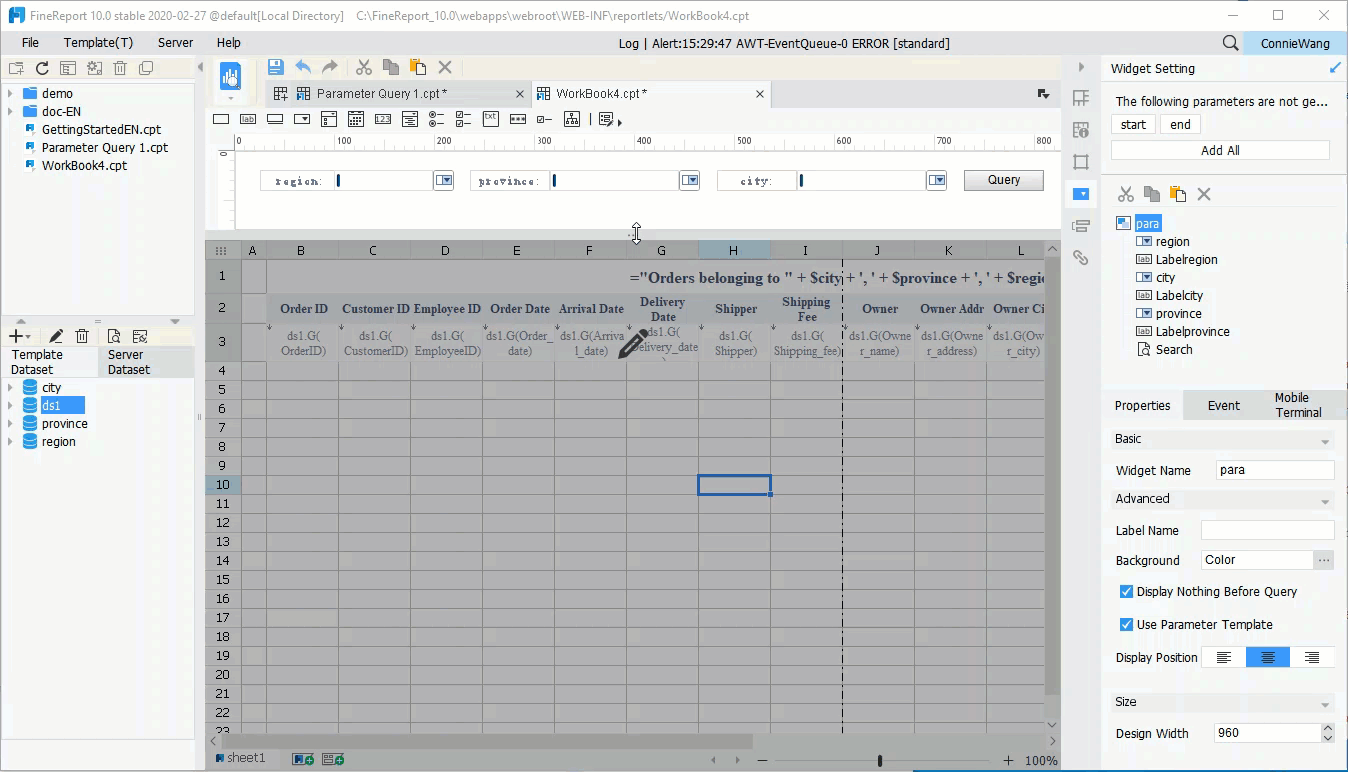The height and width of the screenshot is (772, 1348).
Task: Click the Background color ellipsis button
Action: (x=1324, y=560)
